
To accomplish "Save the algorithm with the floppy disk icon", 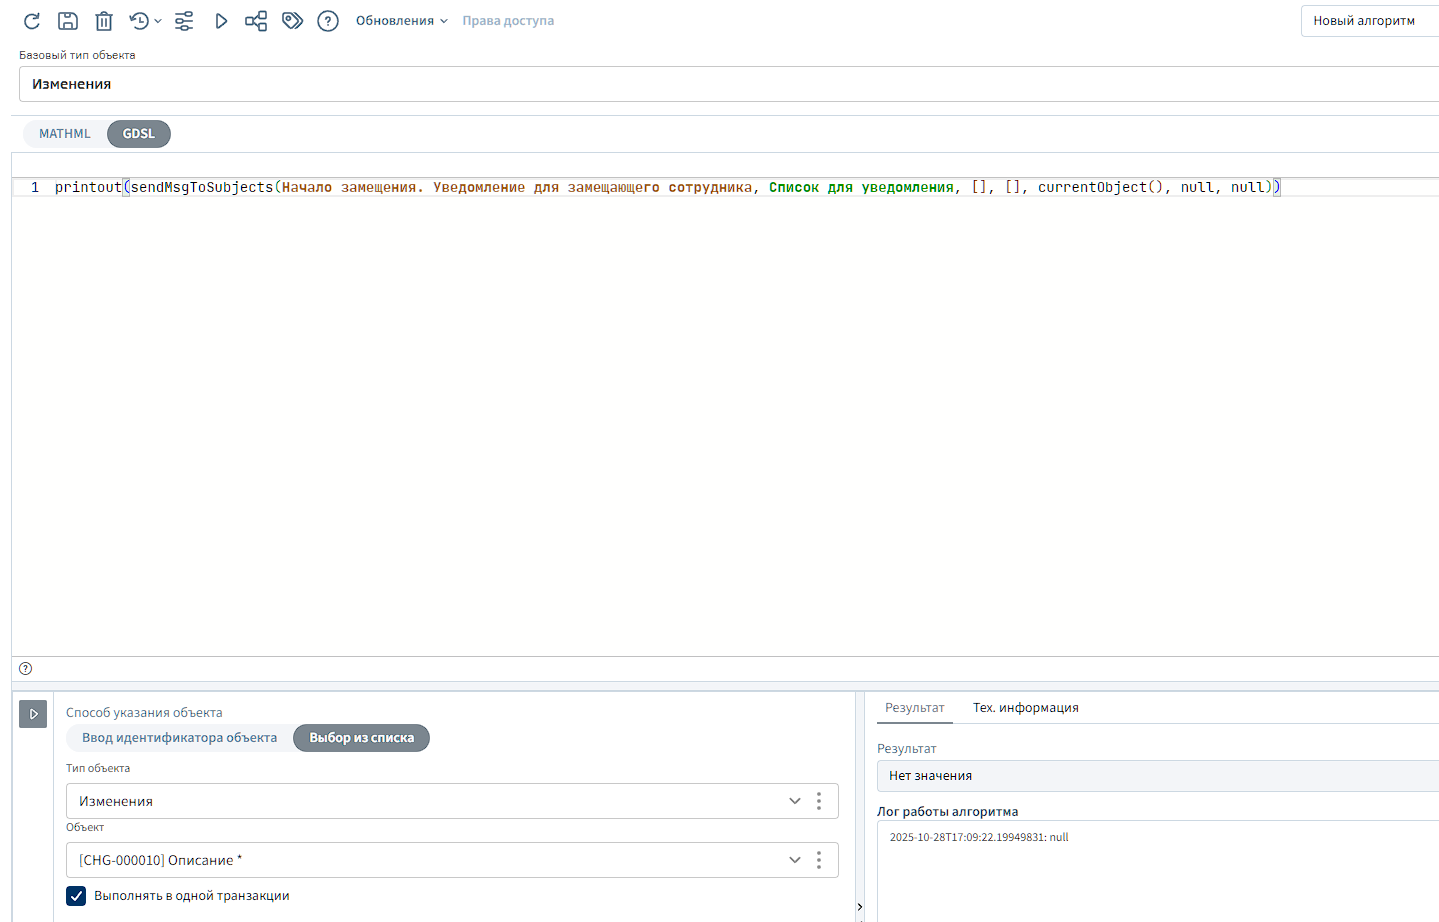I will click(x=68, y=21).
